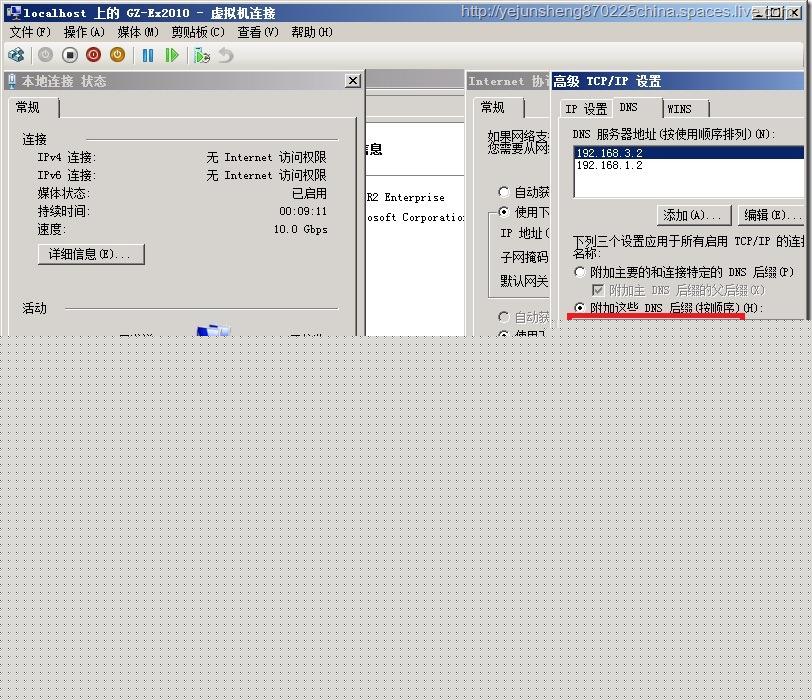Toggle 附加主 DNS 后缀的父后缀 checkbox
The height and width of the screenshot is (700, 812).
598,289
